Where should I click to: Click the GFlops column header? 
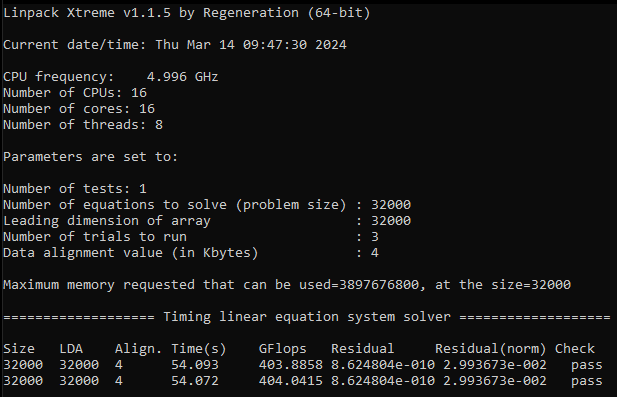282,349
